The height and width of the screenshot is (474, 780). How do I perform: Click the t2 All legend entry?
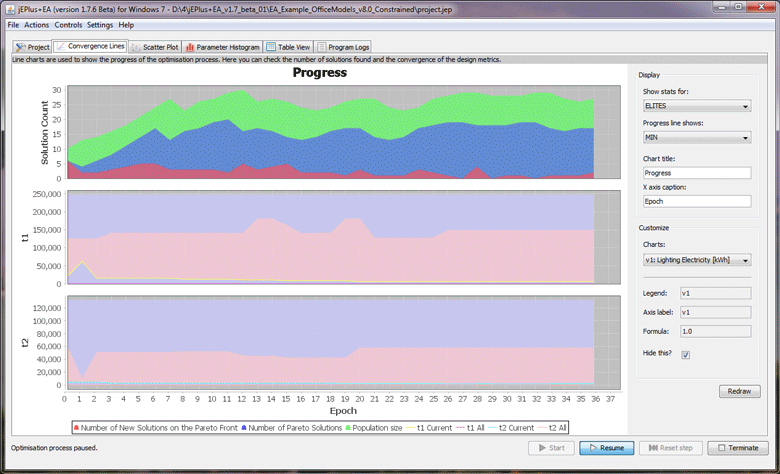(552, 428)
